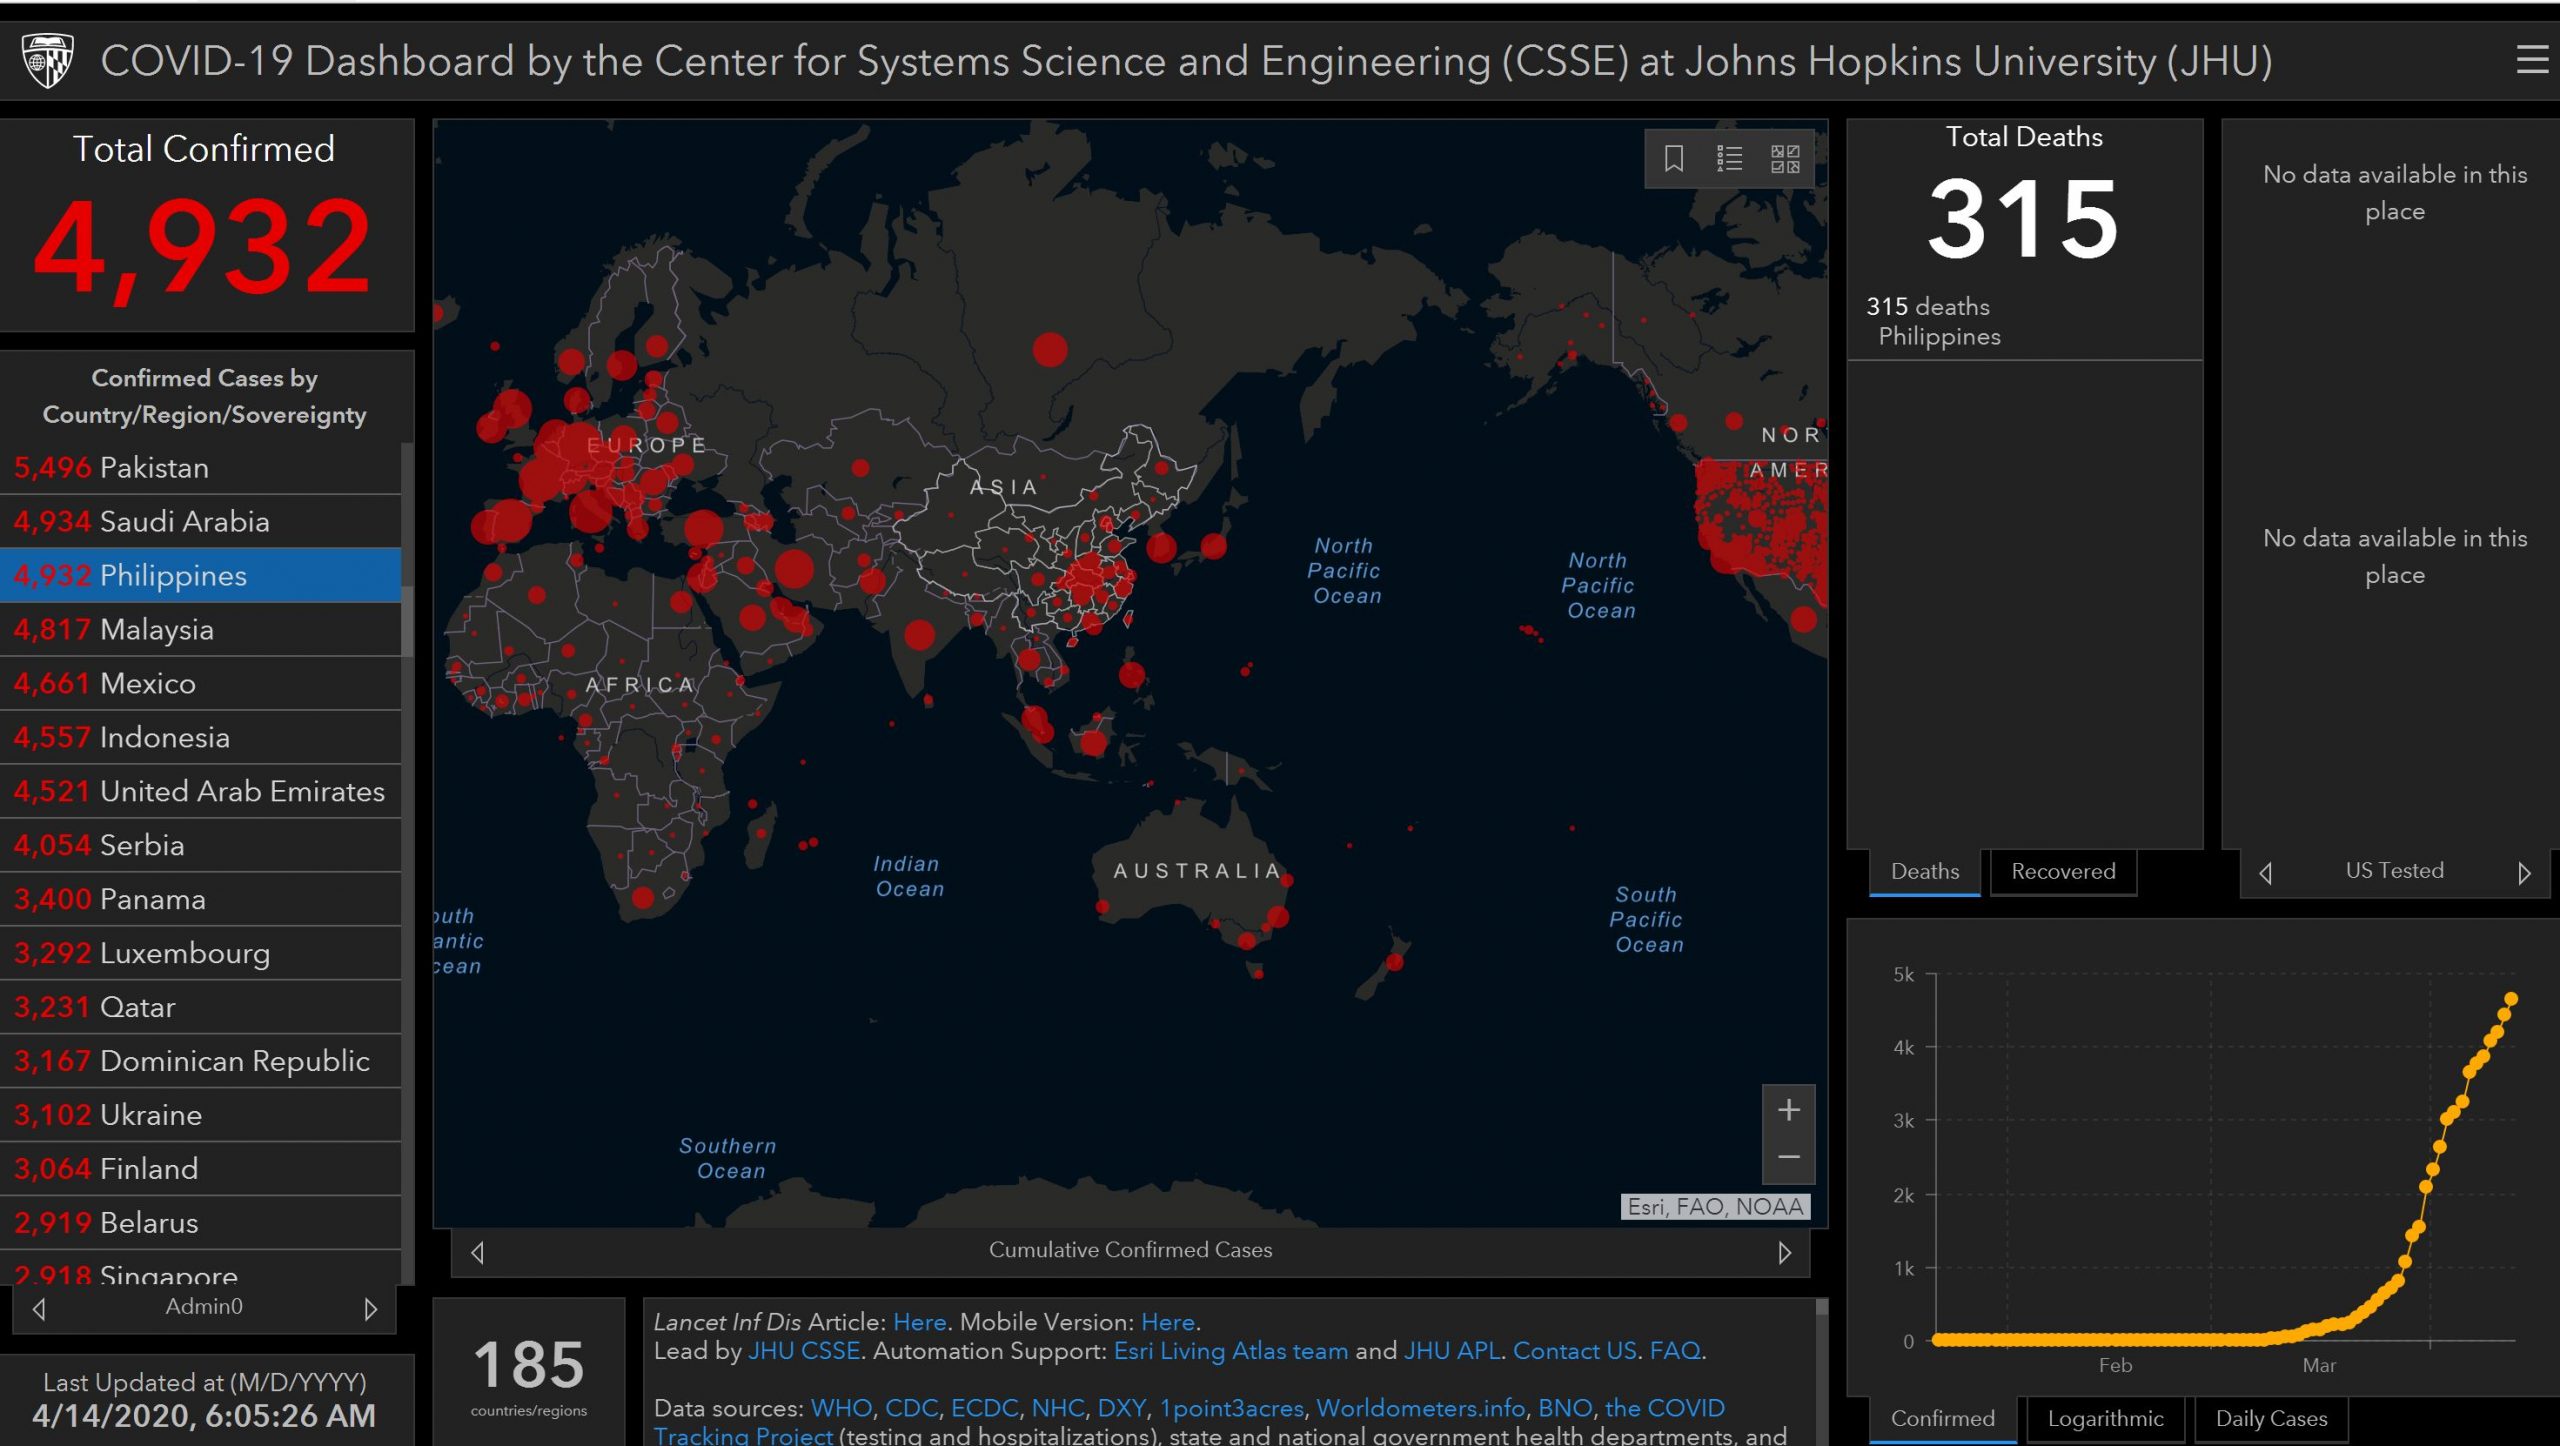This screenshot has width=2560, height=1446.
Task: Switch to the Recovered tab
Action: pos(2062,871)
